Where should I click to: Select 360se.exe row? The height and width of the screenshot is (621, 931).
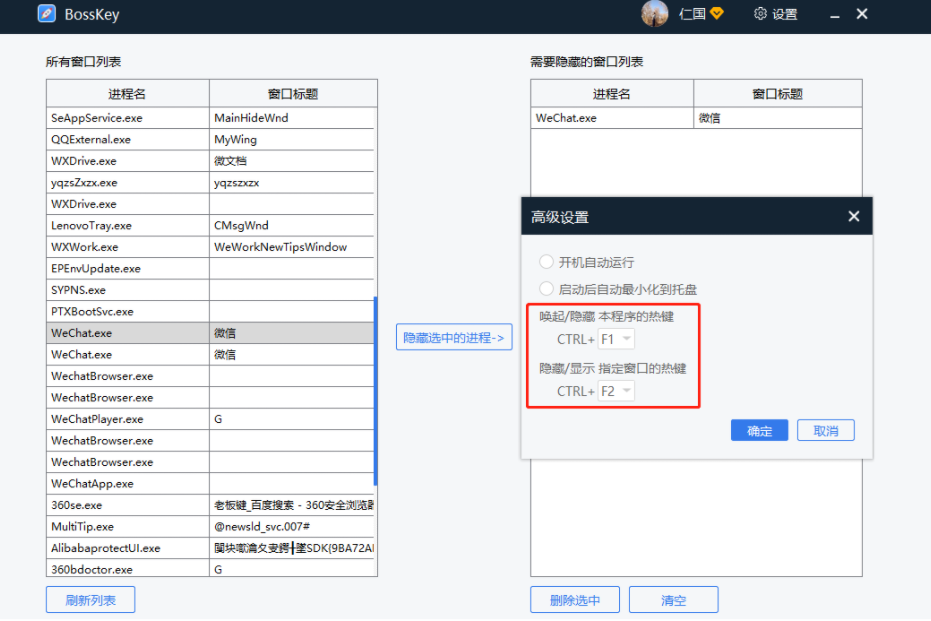(x=210, y=505)
